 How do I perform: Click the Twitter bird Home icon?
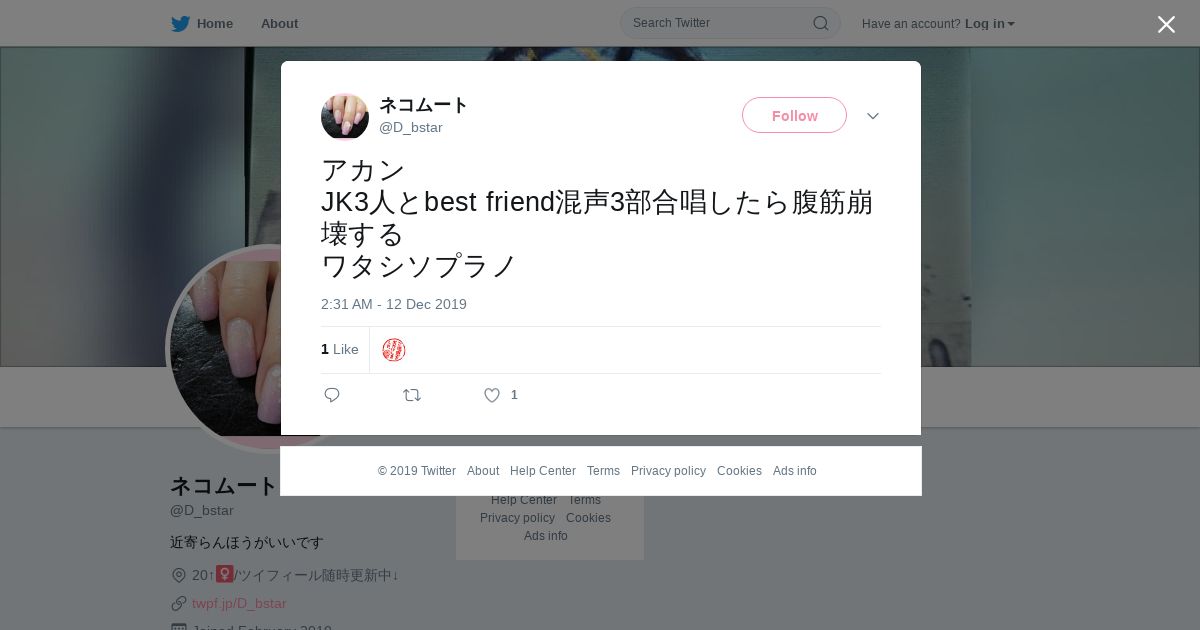180,24
